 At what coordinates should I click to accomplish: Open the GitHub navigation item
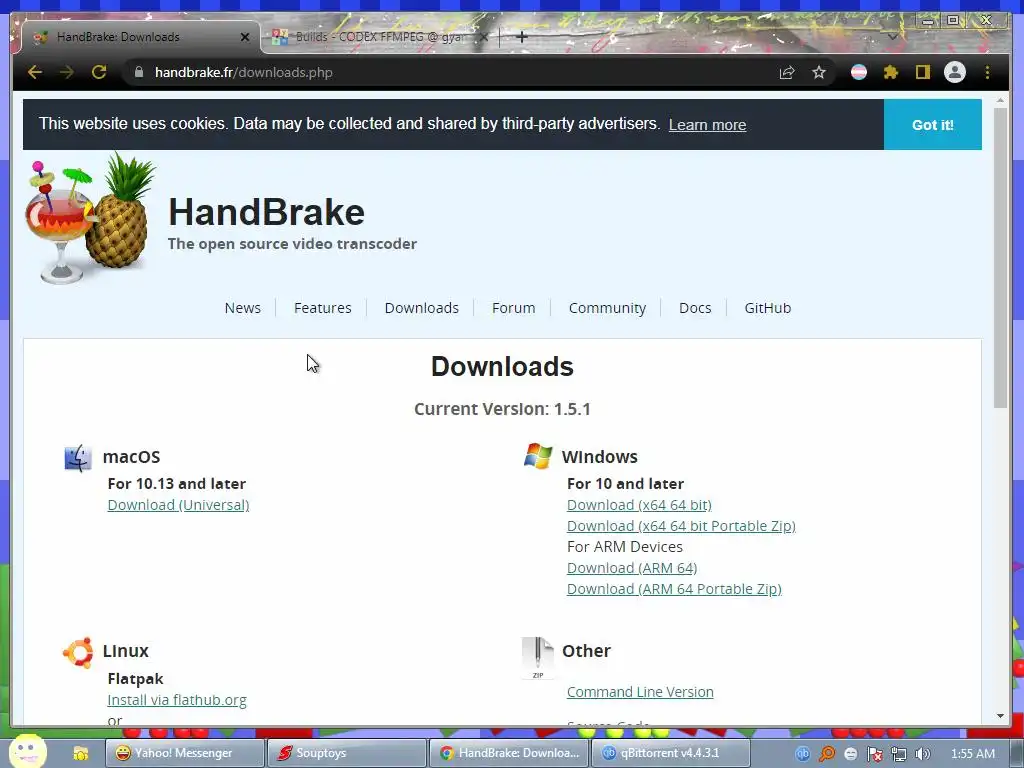(767, 308)
